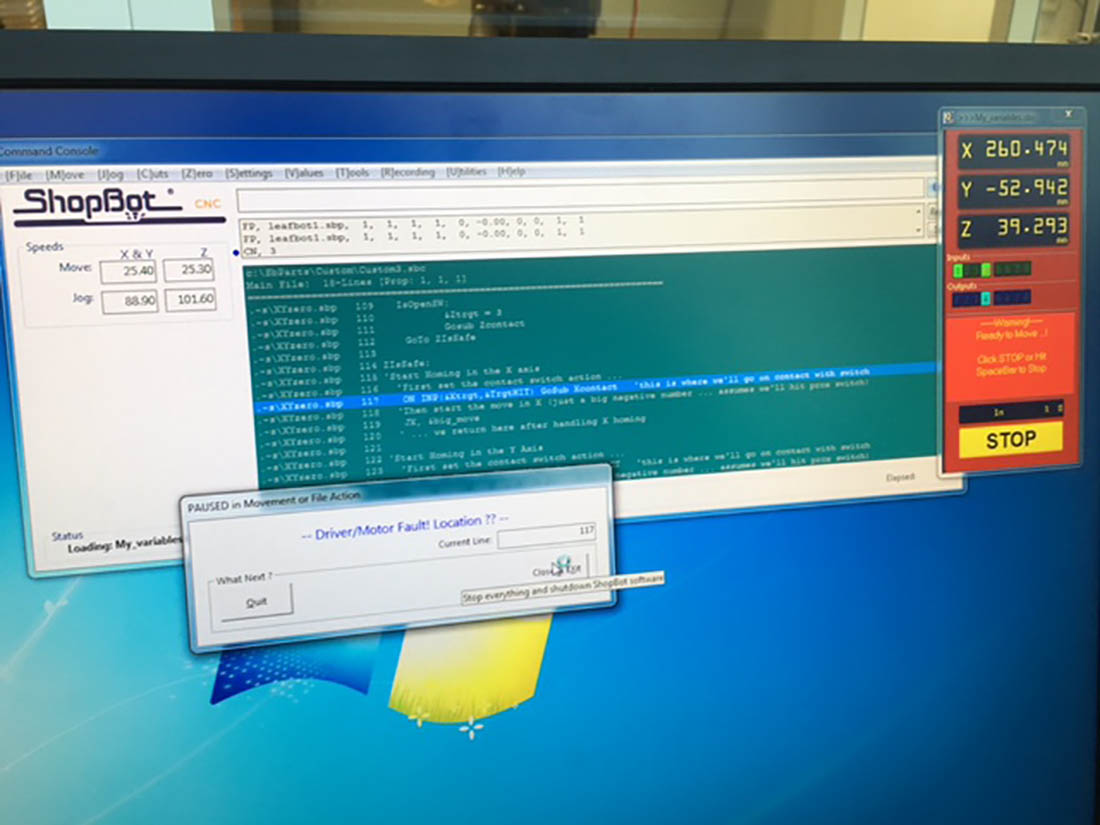This screenshot has height=825, width=1100.
Task: Click the Current Line field showing 117
Action: [546, 535]
